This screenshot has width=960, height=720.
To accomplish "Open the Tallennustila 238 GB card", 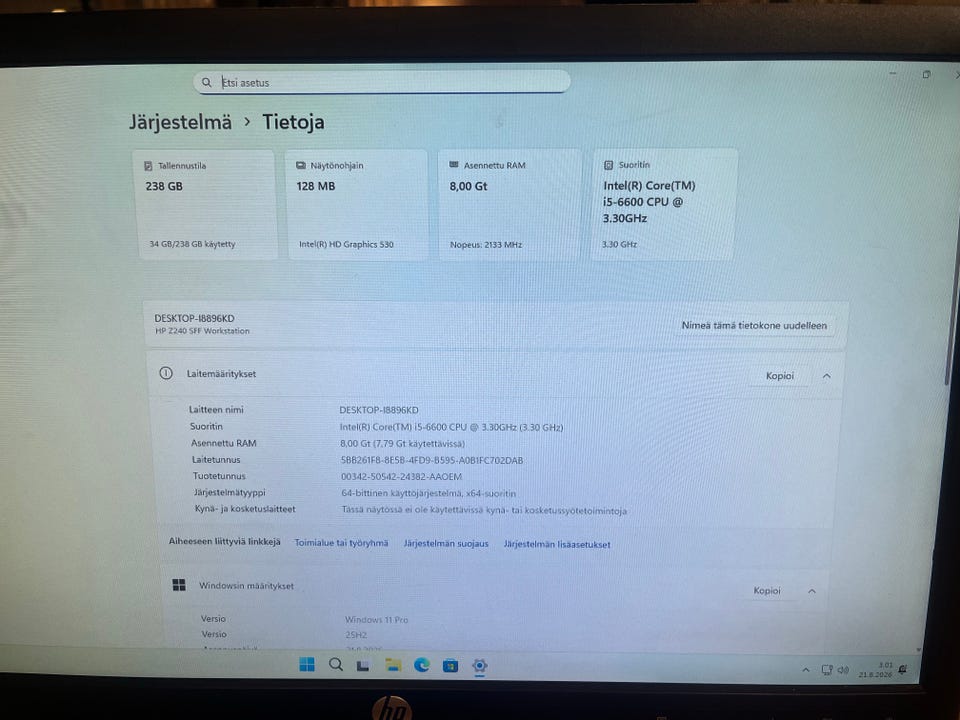I will [x=205, y=204].
